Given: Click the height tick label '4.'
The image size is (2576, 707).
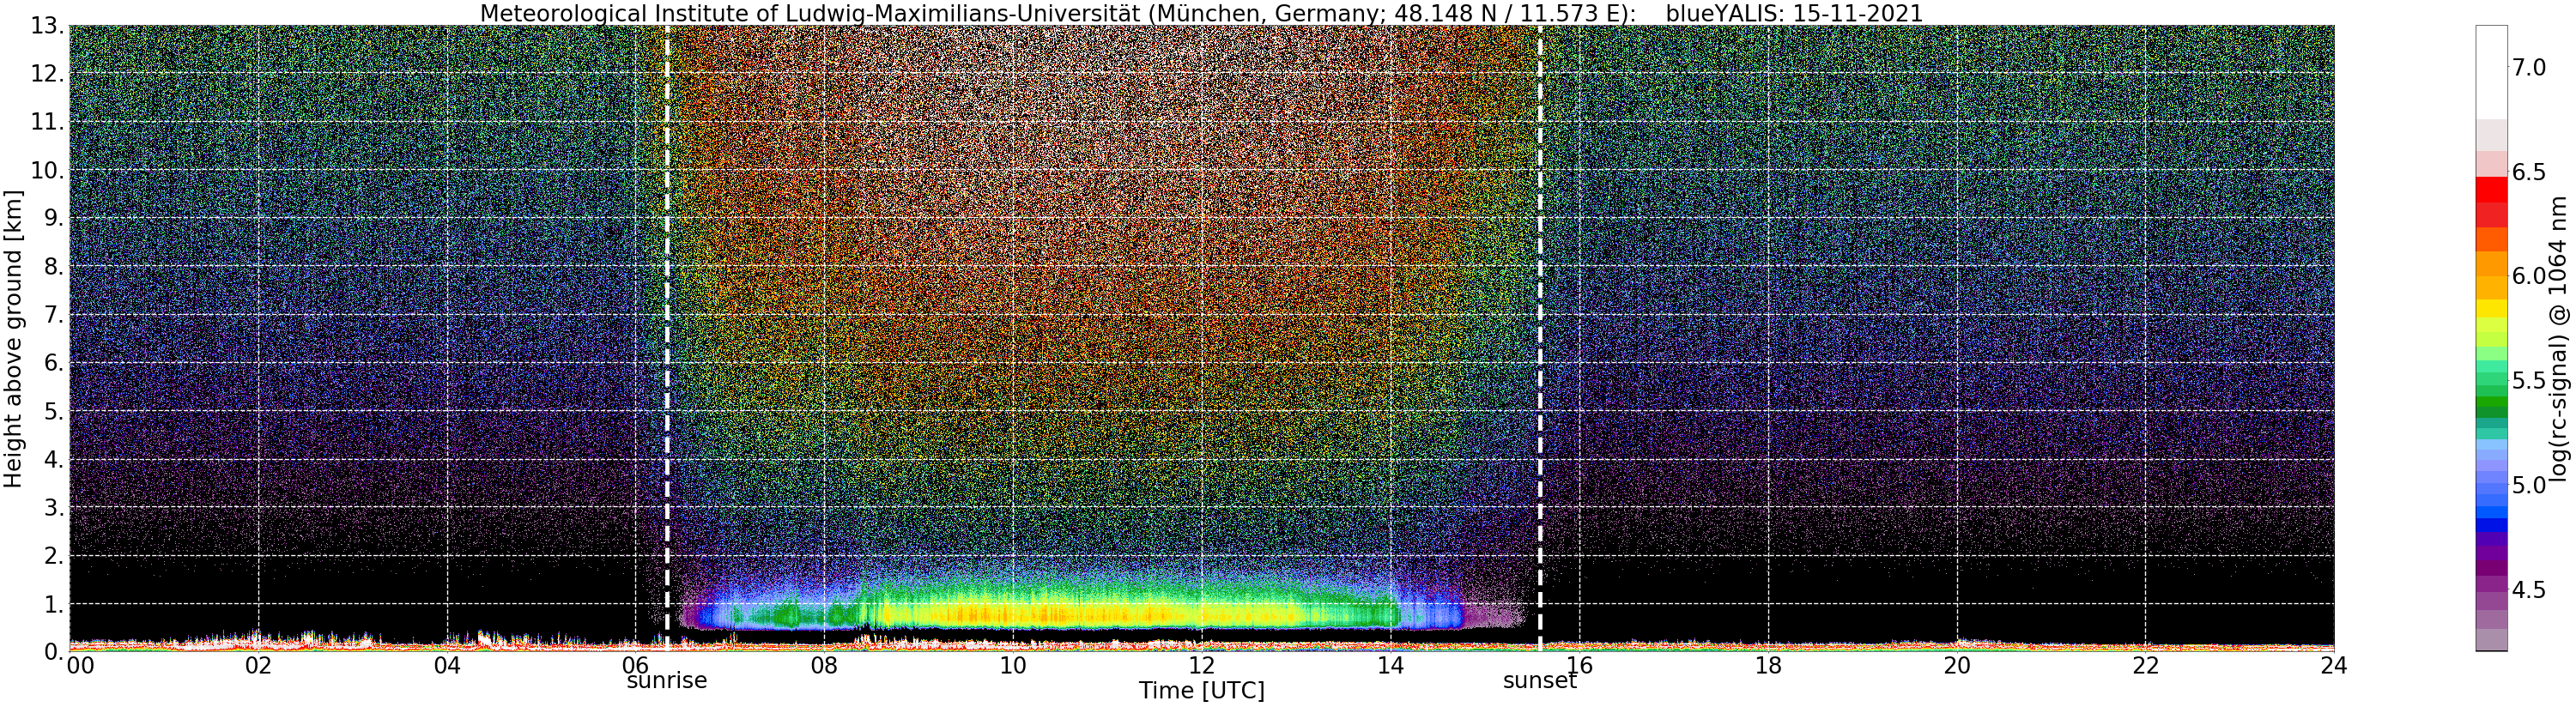Looking at the screenshot, I should 54,459.
